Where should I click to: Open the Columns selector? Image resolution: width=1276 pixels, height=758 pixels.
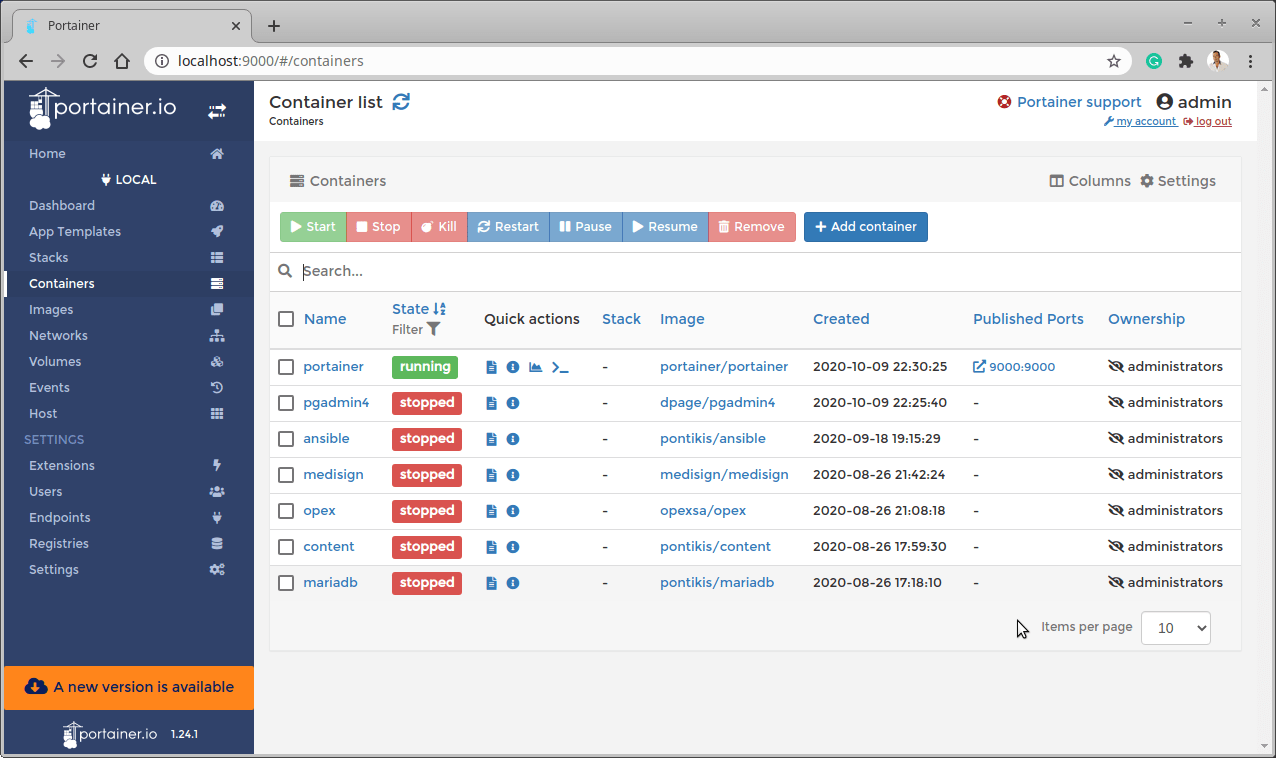click(x=1090, y=181)
